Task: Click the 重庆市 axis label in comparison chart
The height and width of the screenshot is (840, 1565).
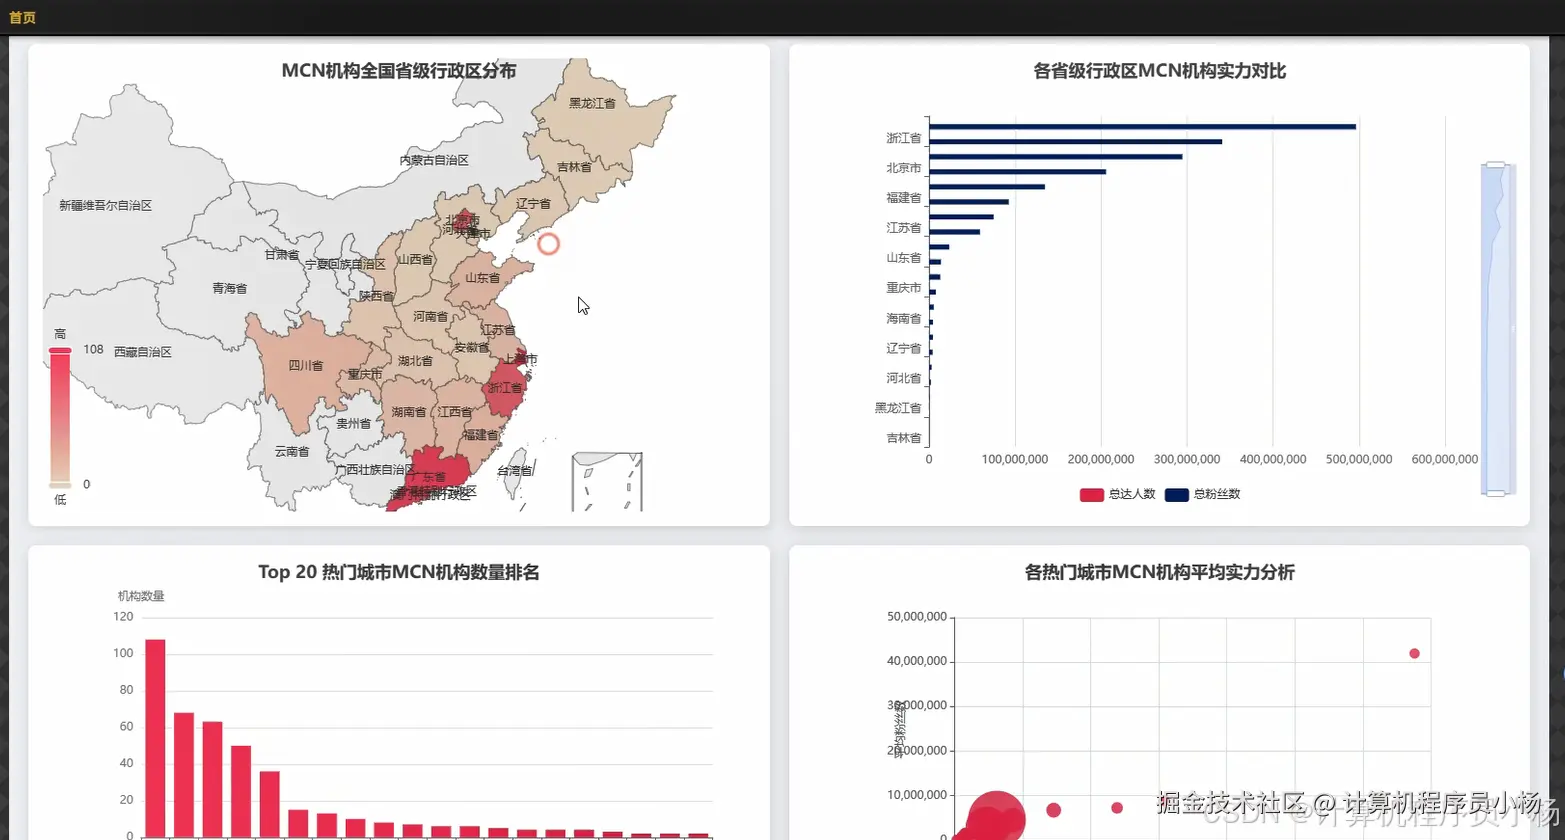Action: [x=904, y=288]
